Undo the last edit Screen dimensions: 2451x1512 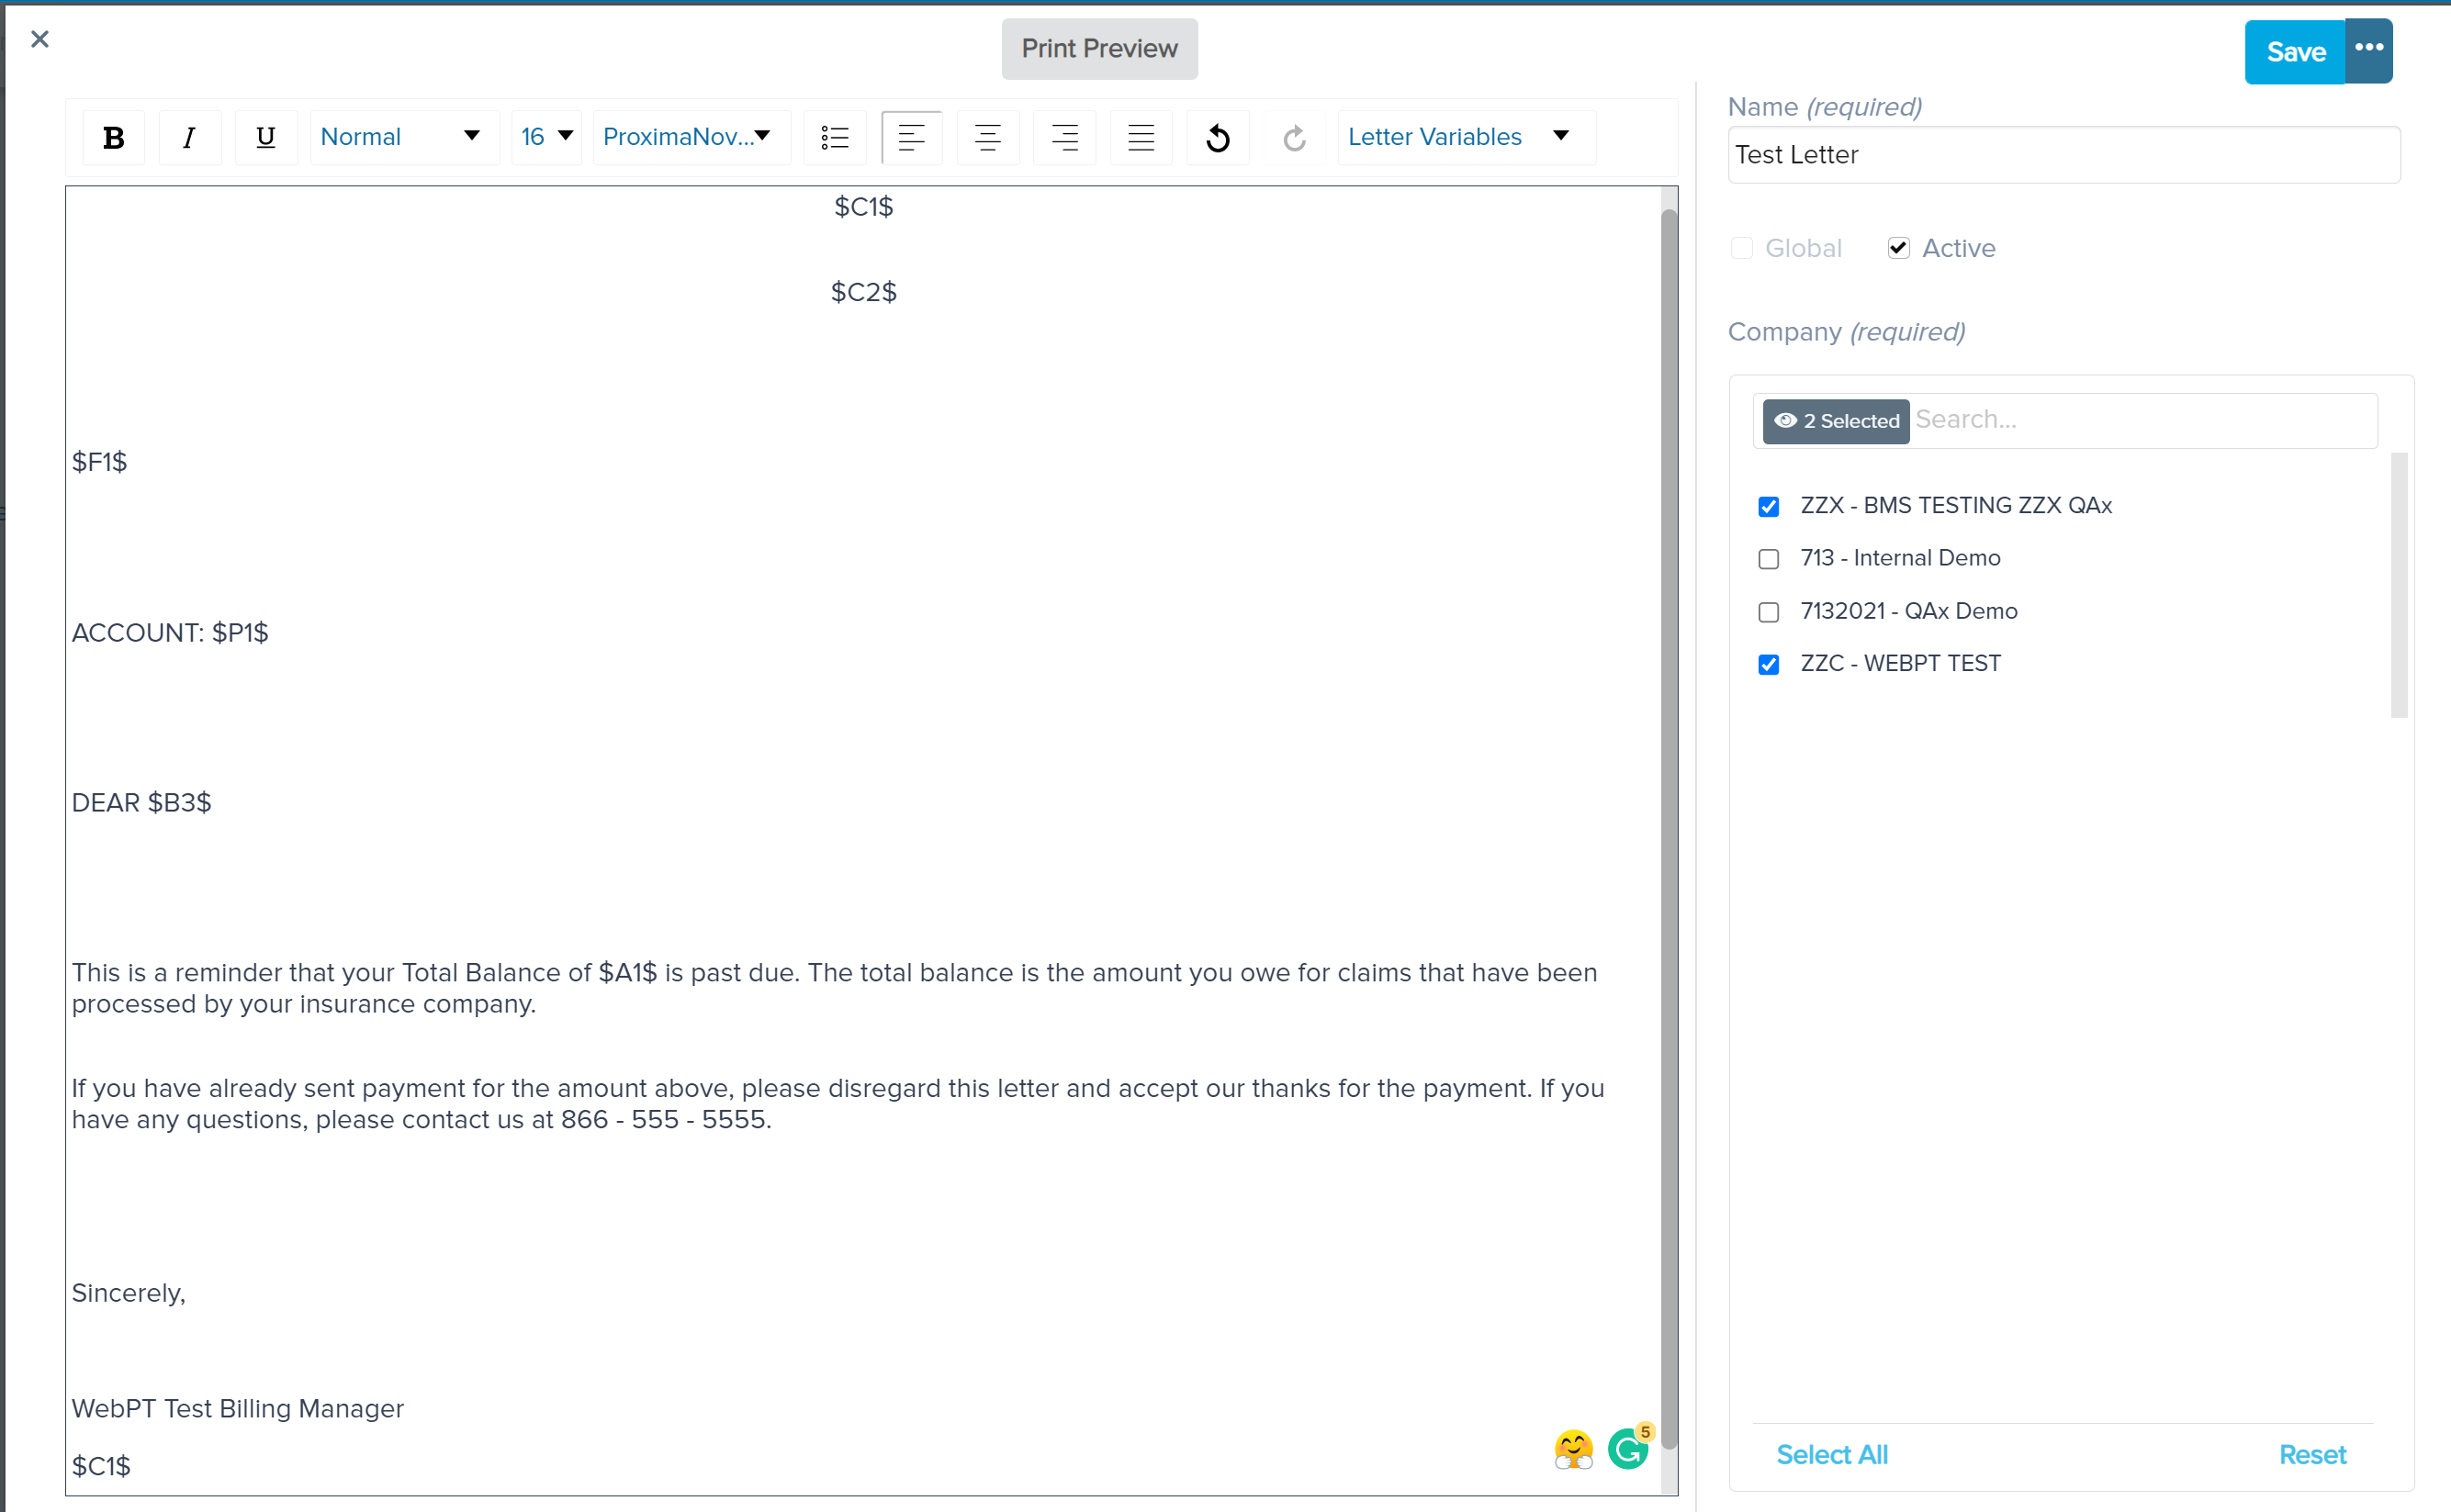pyautogui.click(x=1217, y=137)
